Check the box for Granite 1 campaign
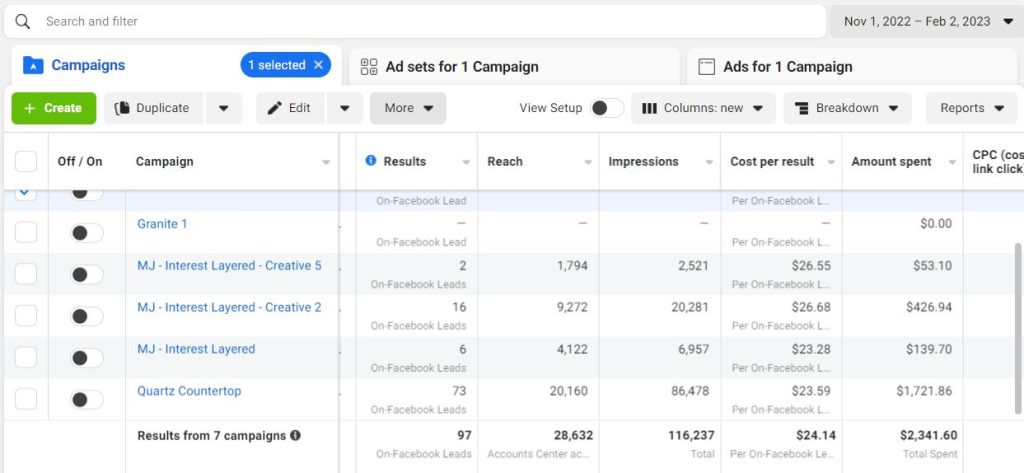The width and height of the screenshot is (1024, 473). coord(26,232)
